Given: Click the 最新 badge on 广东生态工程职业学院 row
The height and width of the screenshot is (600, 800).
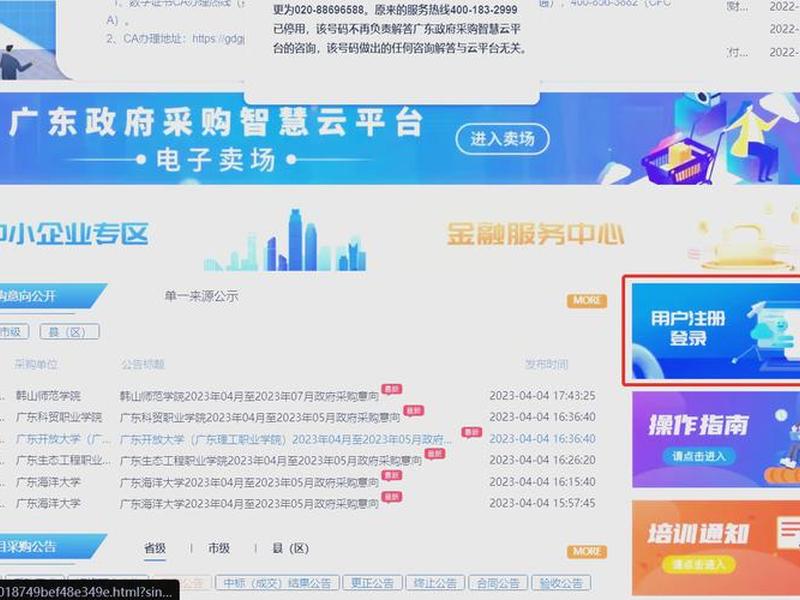Looking at the screenshot, I should point(435,454).
